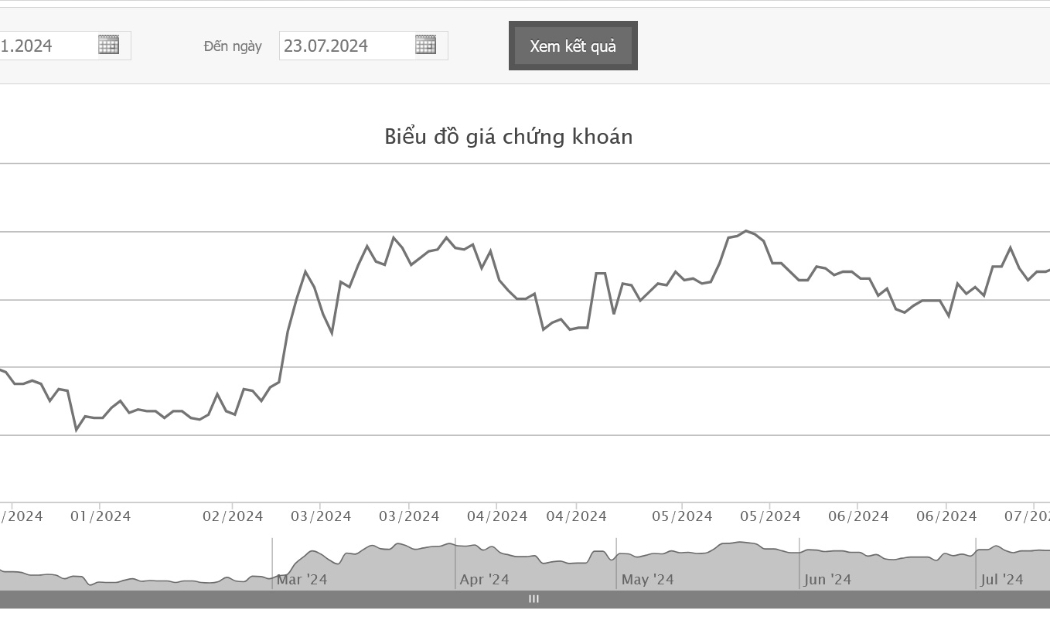
Task: Select Jun '24 in the navigator timeline
Action: 827,579
